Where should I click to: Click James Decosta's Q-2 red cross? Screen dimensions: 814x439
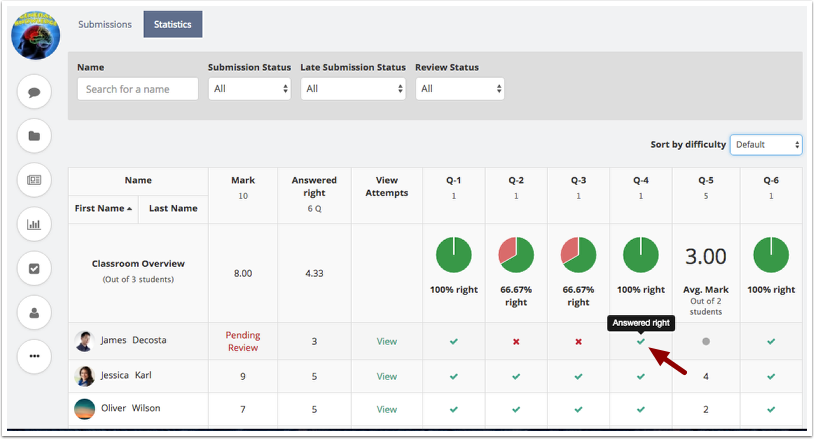[x=516, y=341]
